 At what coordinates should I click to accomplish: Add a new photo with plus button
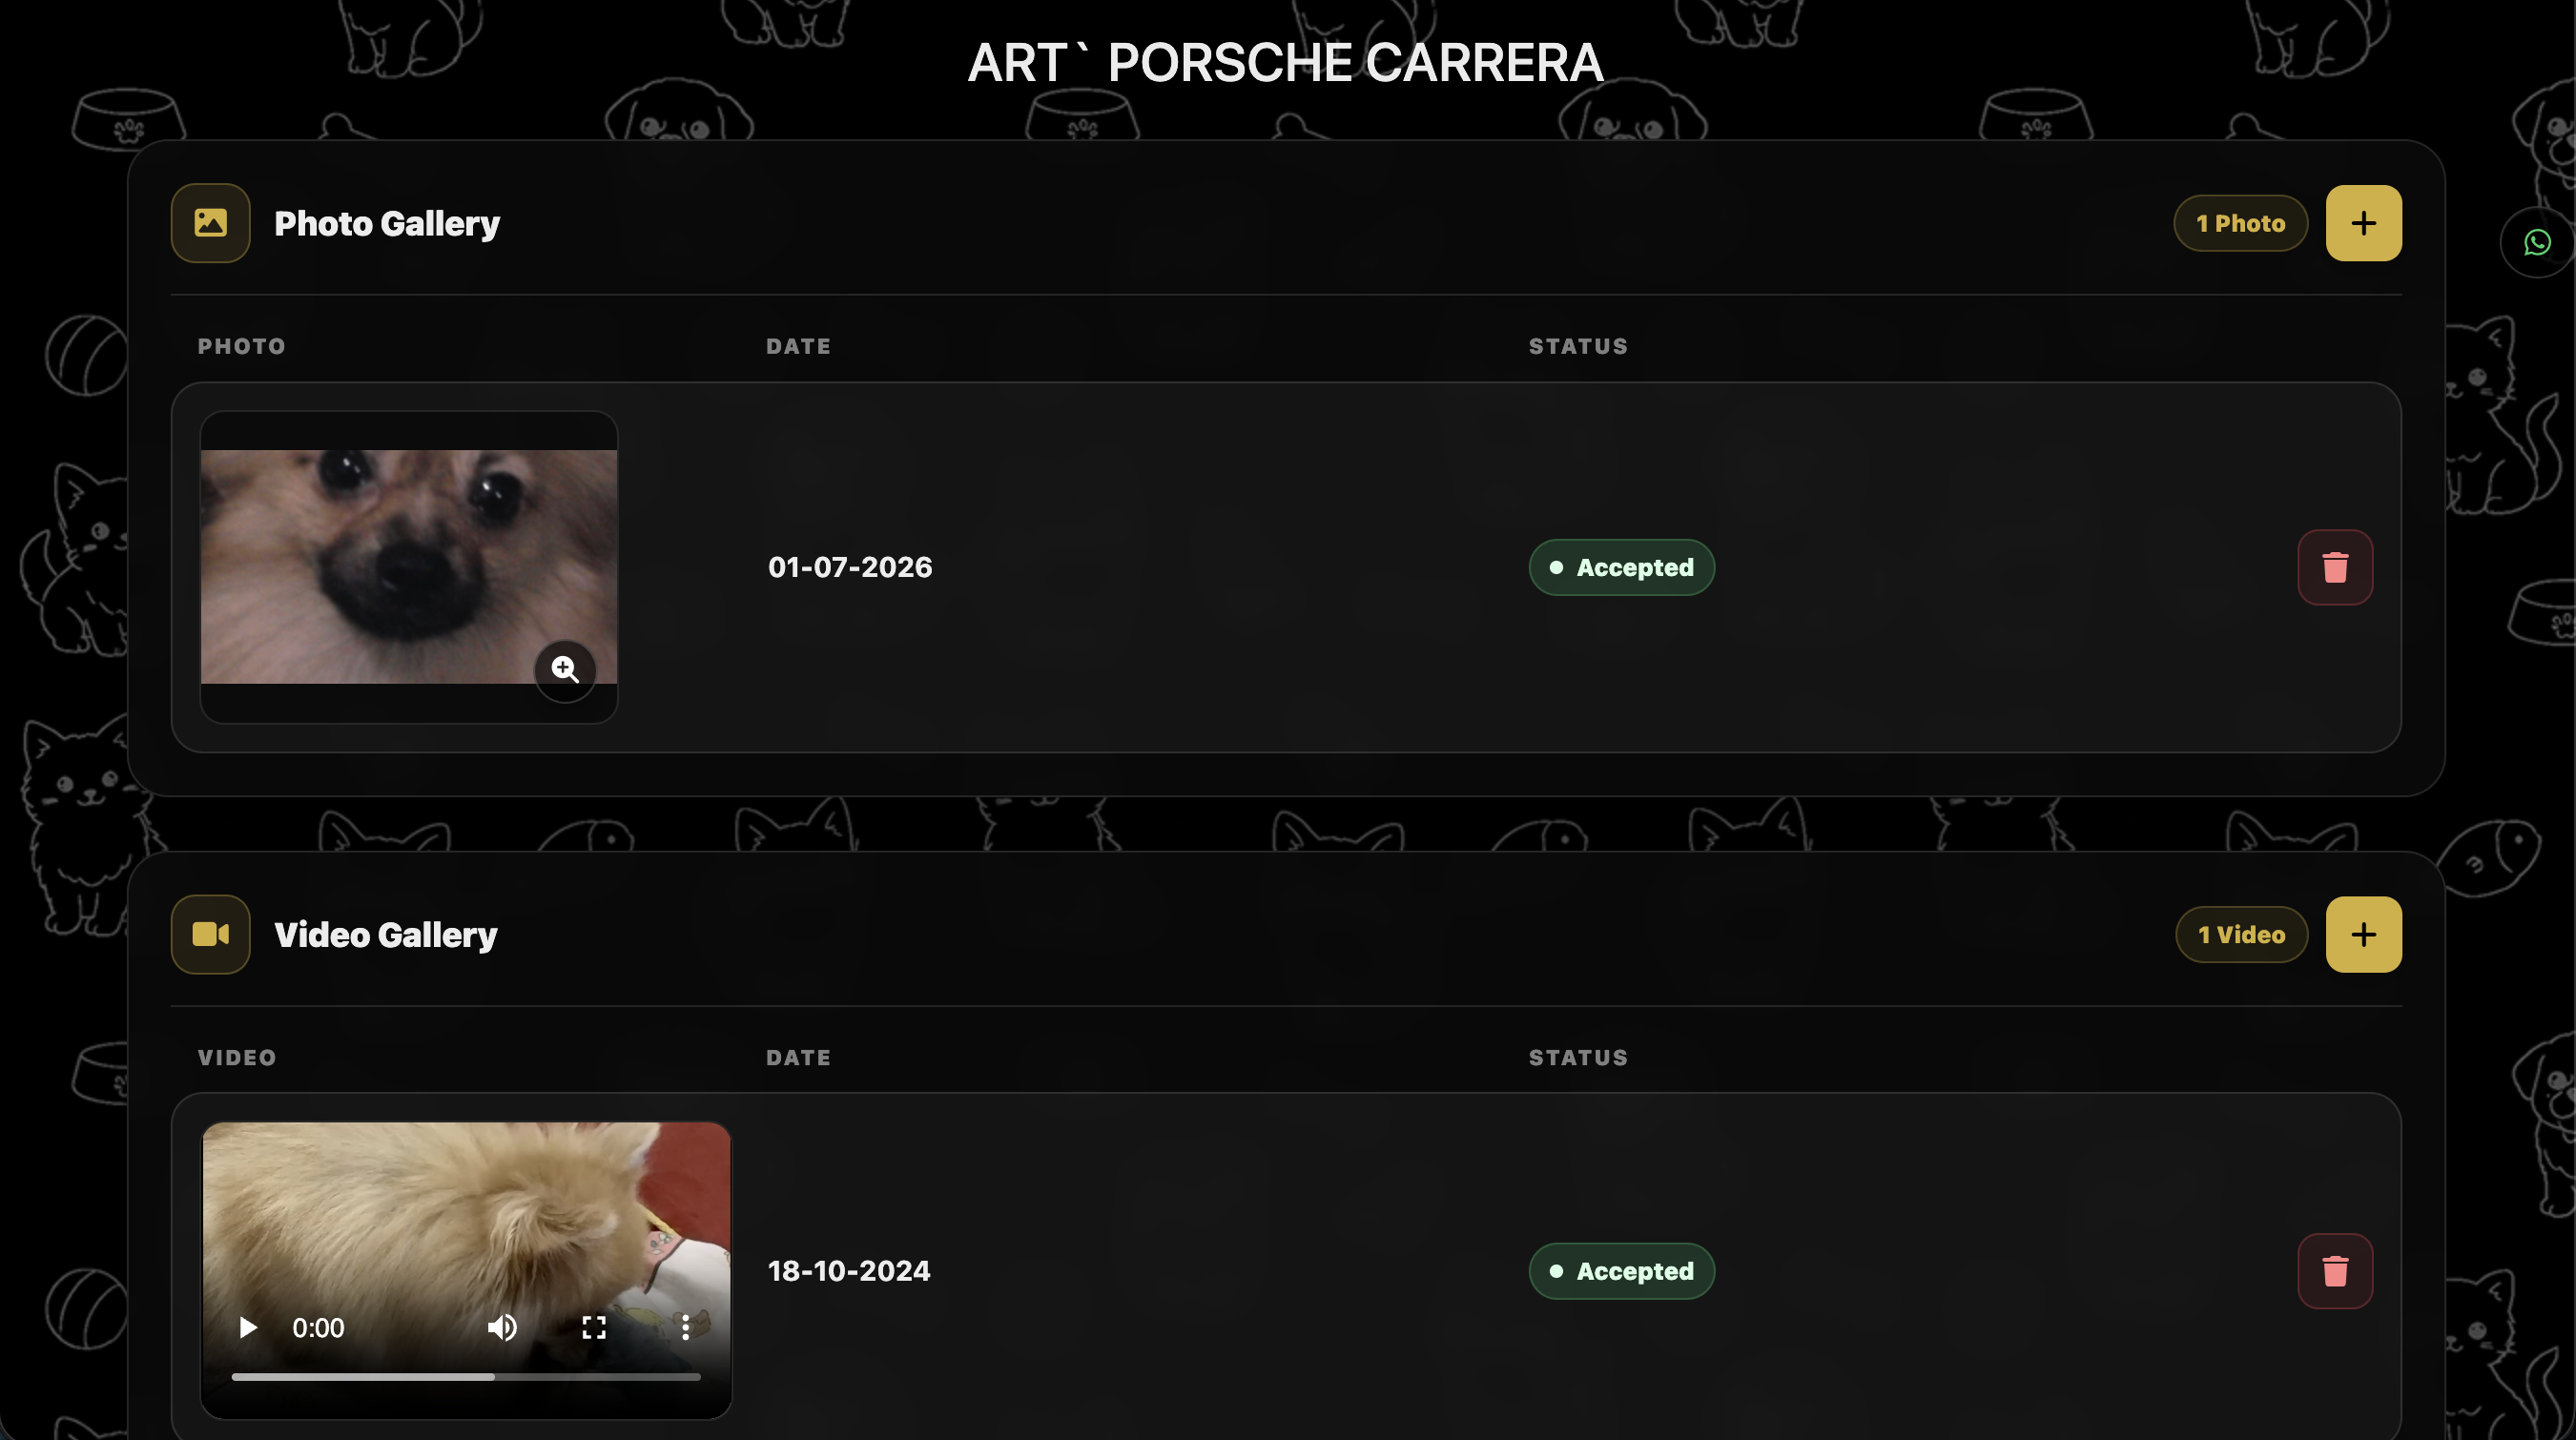[2363, 223]
